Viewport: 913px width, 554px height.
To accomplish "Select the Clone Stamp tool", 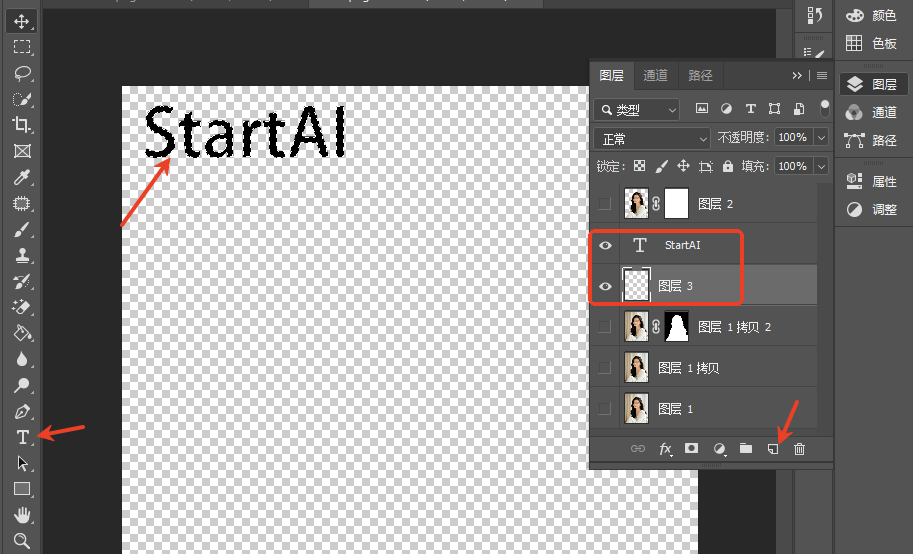I will click(x=22, y=255).
